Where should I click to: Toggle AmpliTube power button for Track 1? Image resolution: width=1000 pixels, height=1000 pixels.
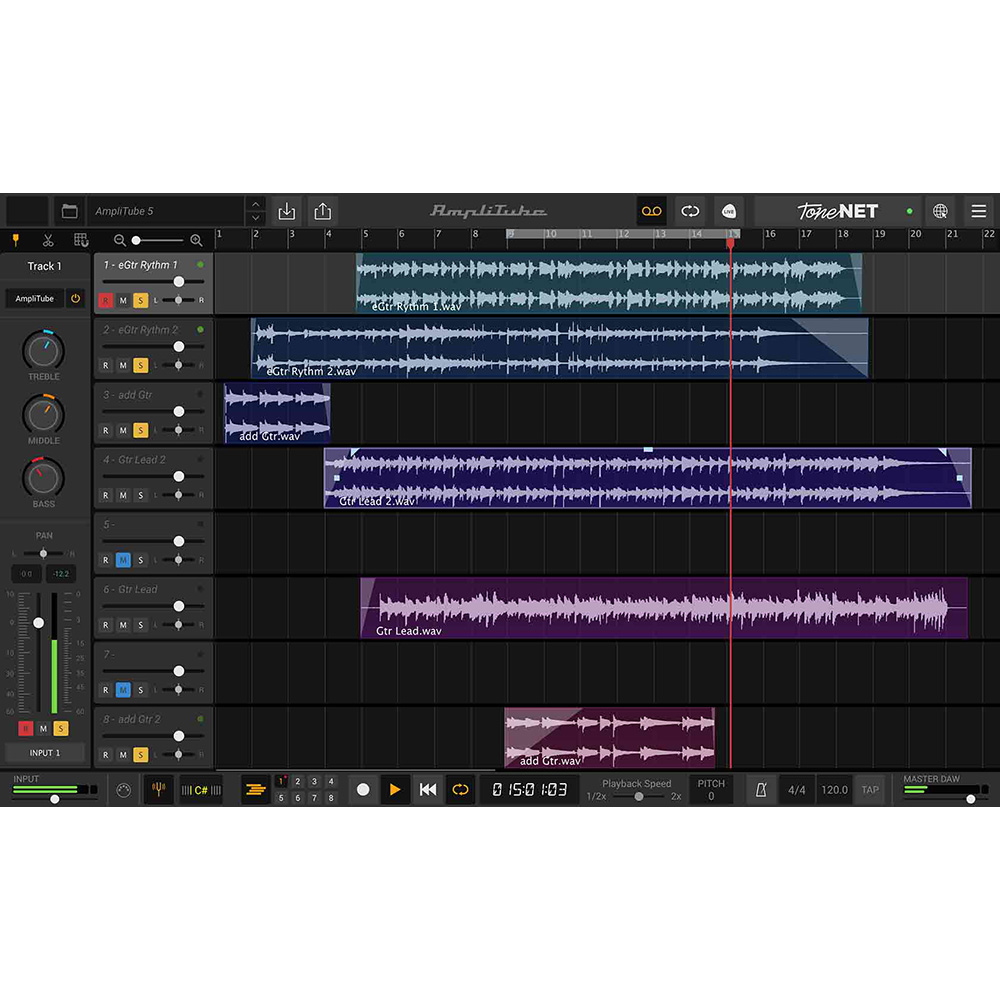(x=75, y=298)
